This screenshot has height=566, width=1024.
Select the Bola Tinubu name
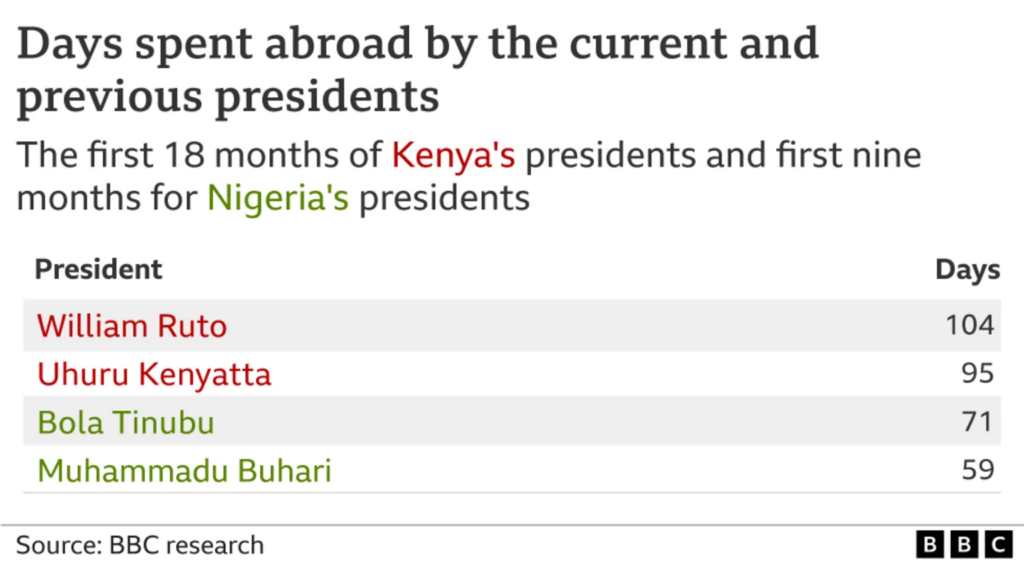coord(126,422)
